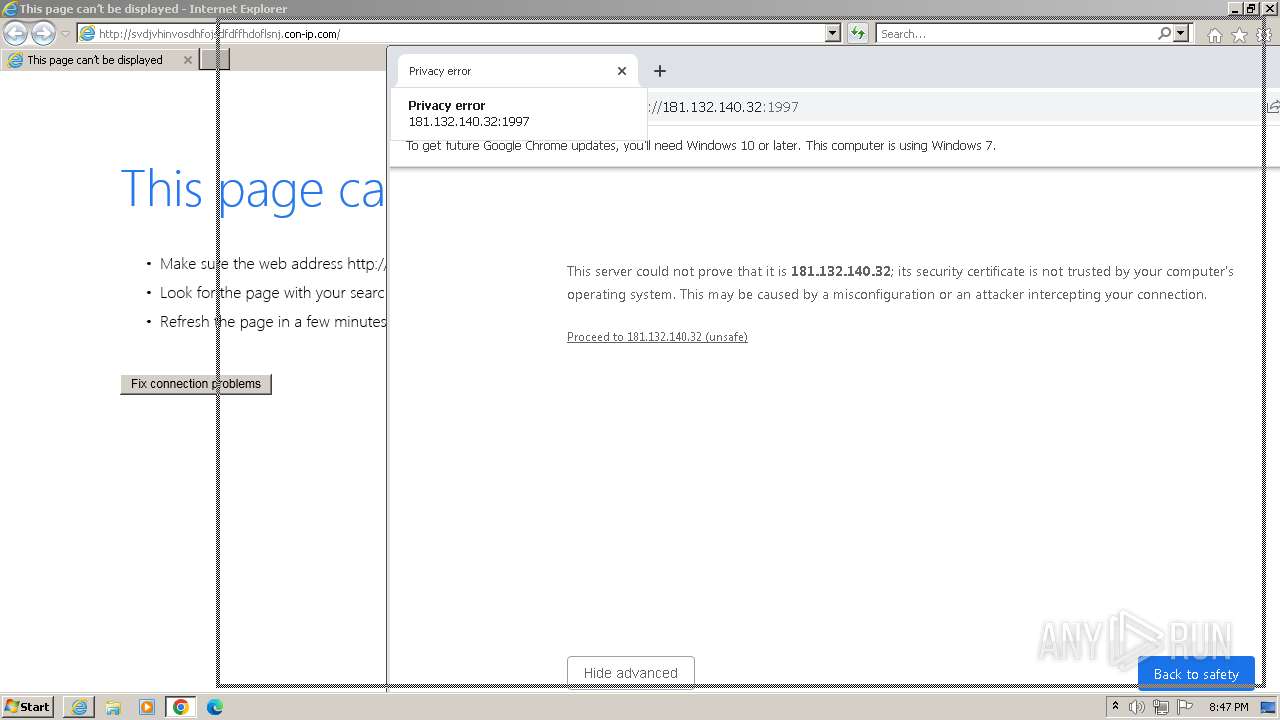The width and height of the screenshot is (1280, 720).
Task: Click the Windows 7 Chrome update notice
Action: pos(700,145)
